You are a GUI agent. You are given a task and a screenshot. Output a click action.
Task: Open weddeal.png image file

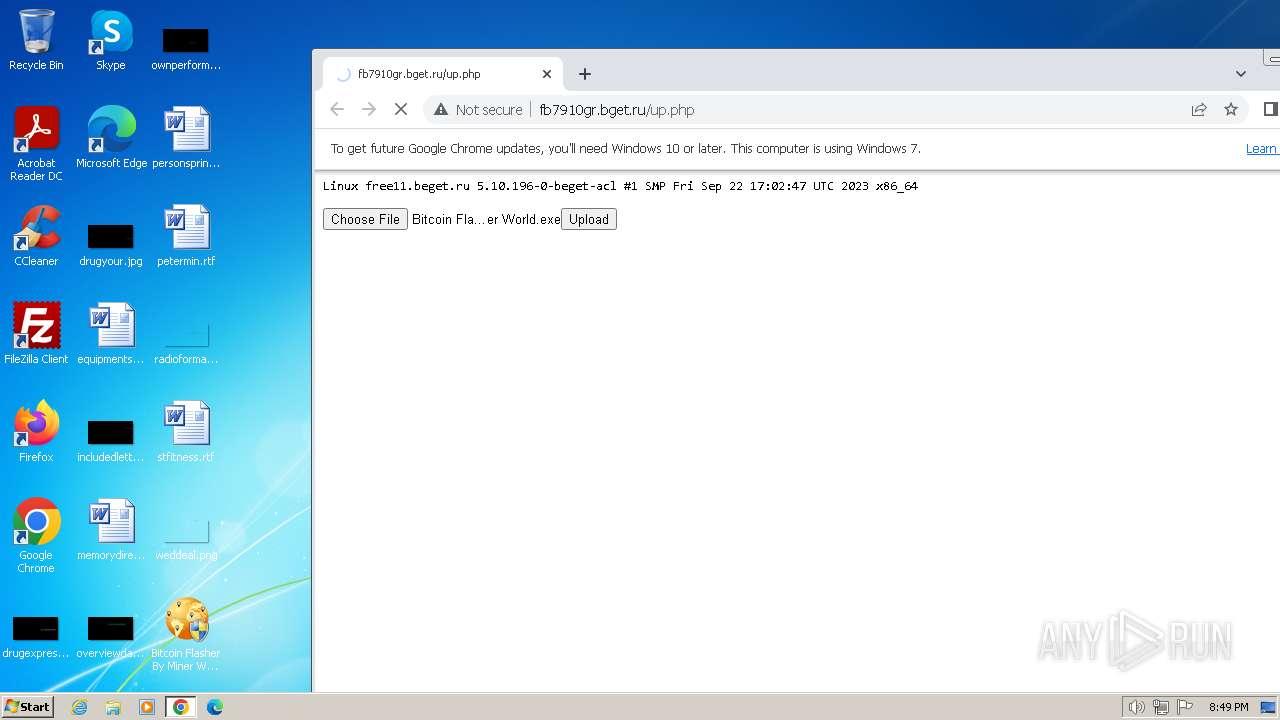(x=186, y=539)
